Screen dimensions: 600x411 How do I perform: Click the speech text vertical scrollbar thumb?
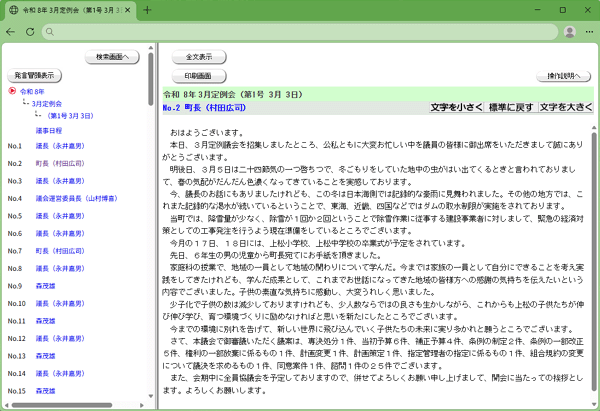click(594, 262)
